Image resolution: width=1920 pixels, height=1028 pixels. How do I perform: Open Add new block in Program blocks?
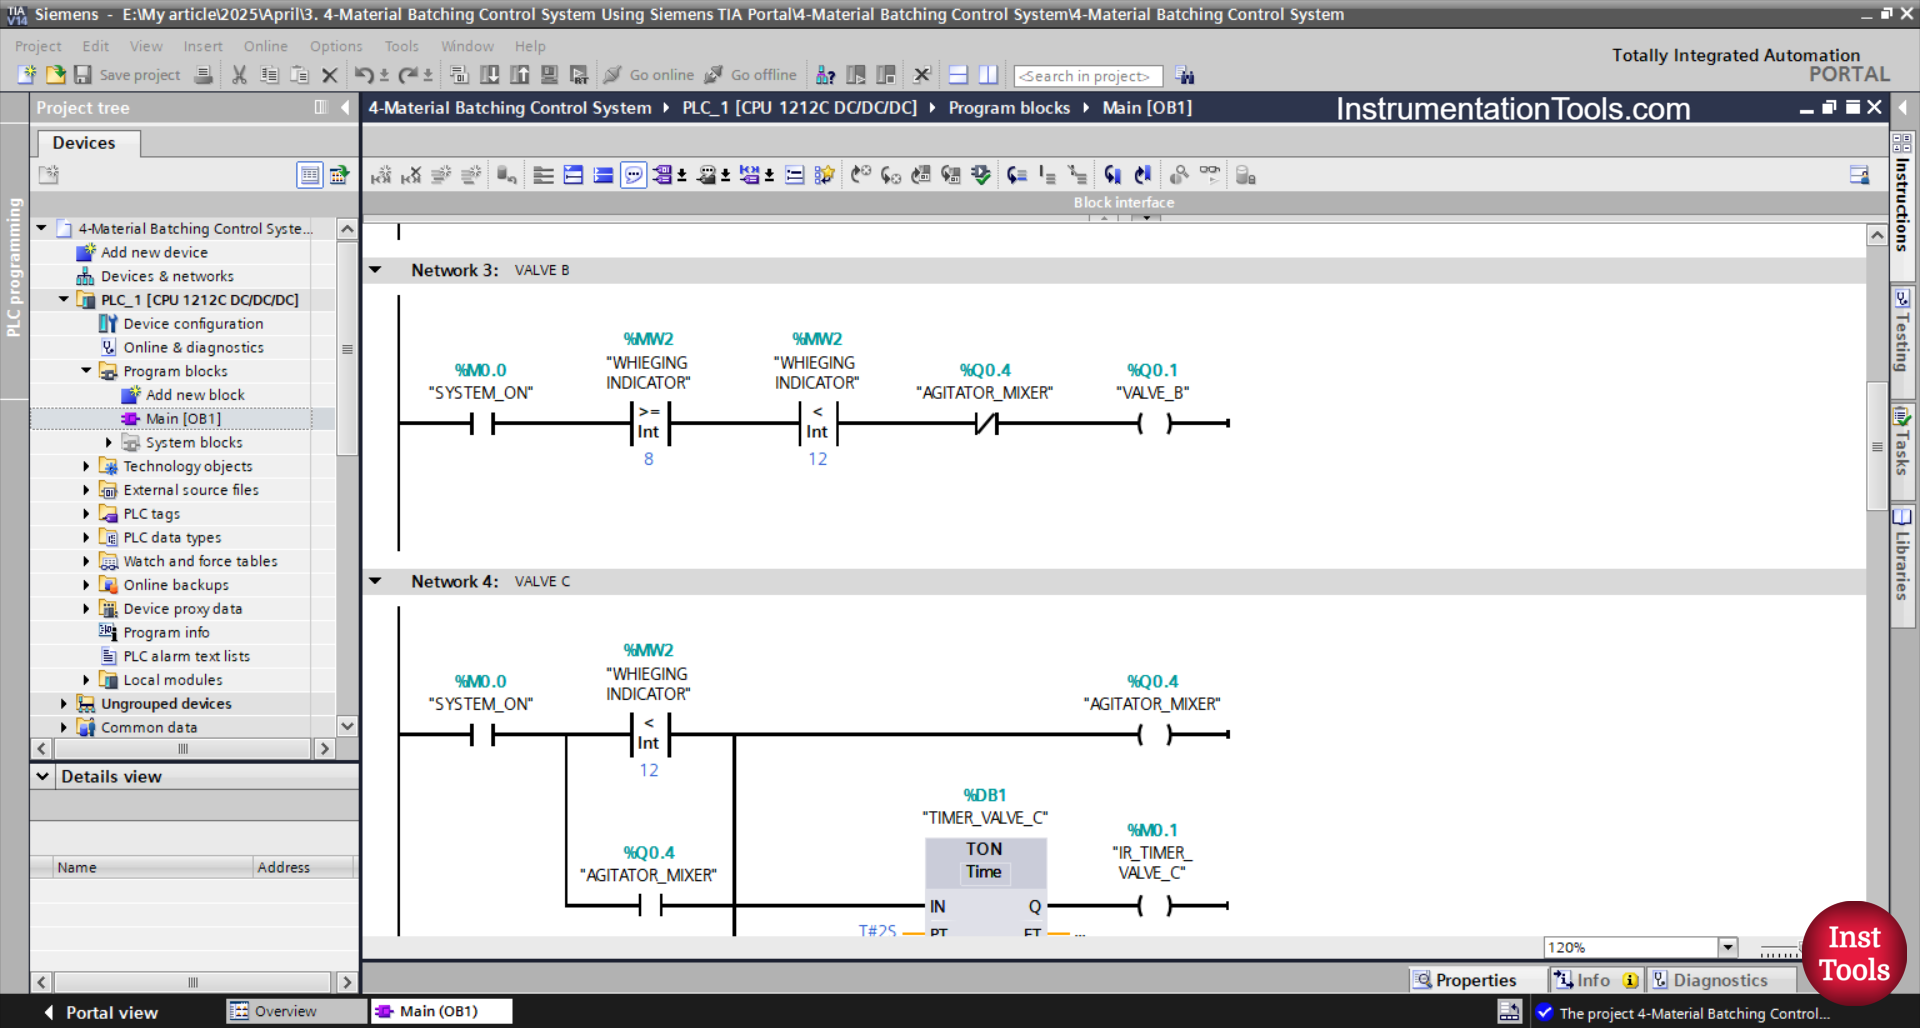pos(194,394)
